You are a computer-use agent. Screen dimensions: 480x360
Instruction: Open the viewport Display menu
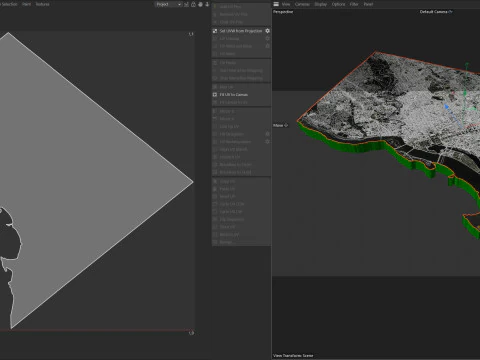[x=321, y=4]
